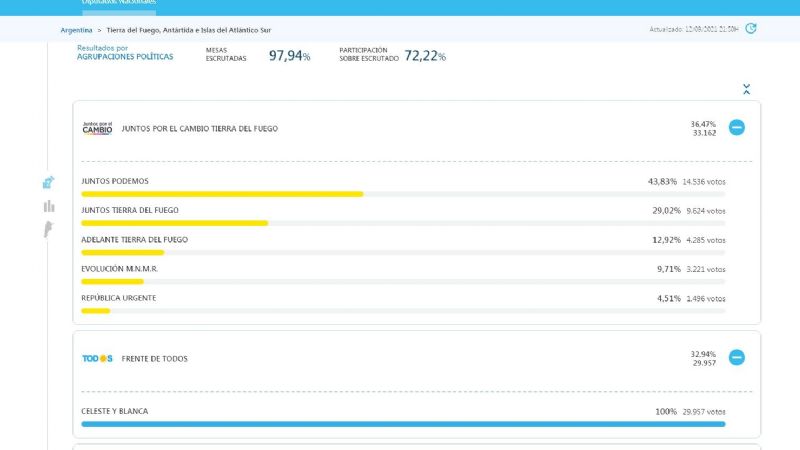Viewport: 800px width, 450px height.
Task: Click the 43,83% Juntos Podemos percentage
Action: coord(662,181)
